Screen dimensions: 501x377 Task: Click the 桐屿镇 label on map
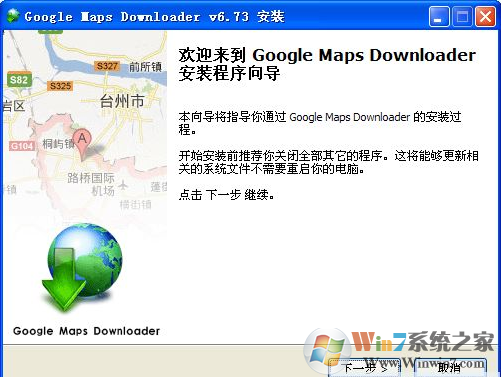pyautogui.click(x=57, y=144)
